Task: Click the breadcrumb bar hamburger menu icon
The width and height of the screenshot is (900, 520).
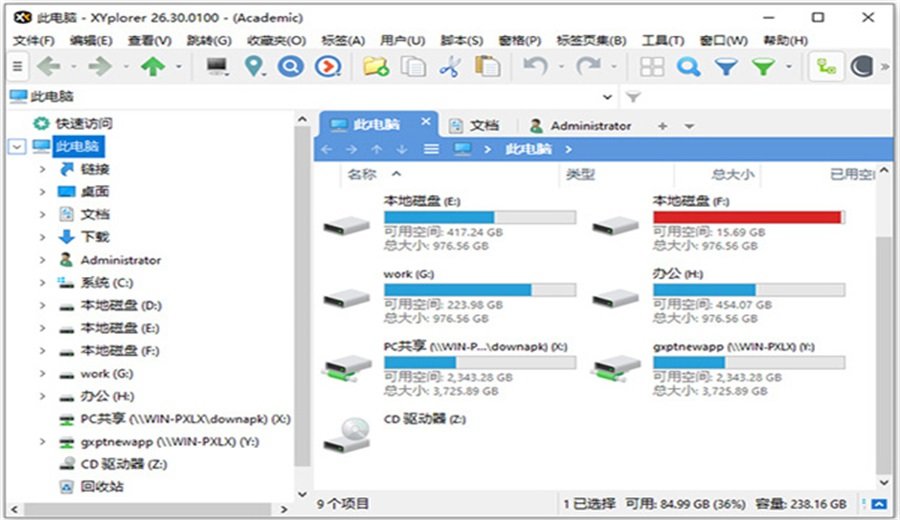Action: tap(431, 149)
